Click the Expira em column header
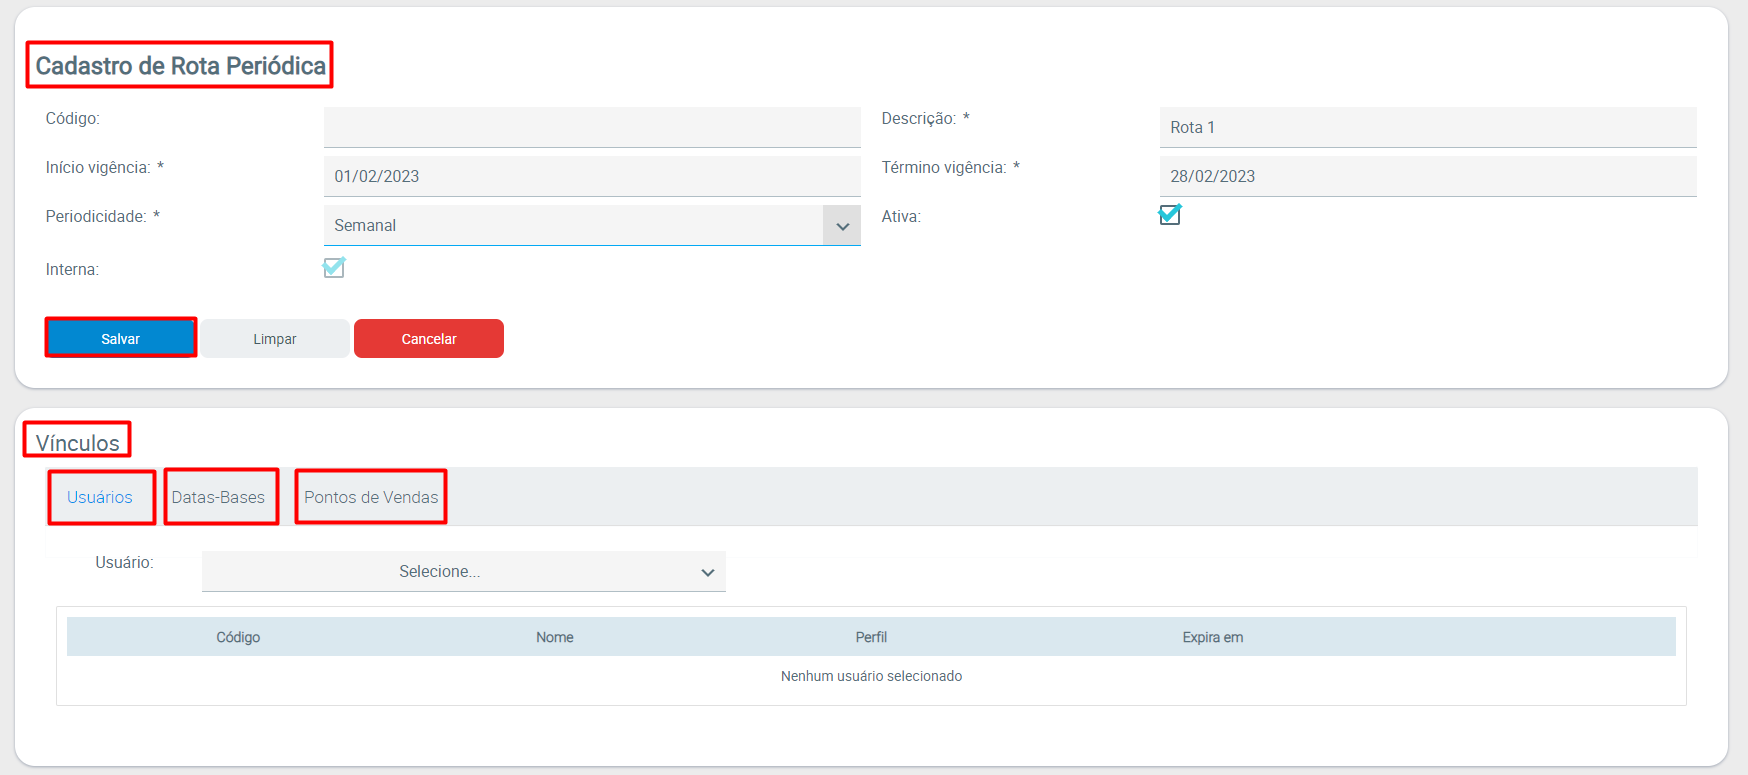 pyautogui.click(x=1212, y=637)
